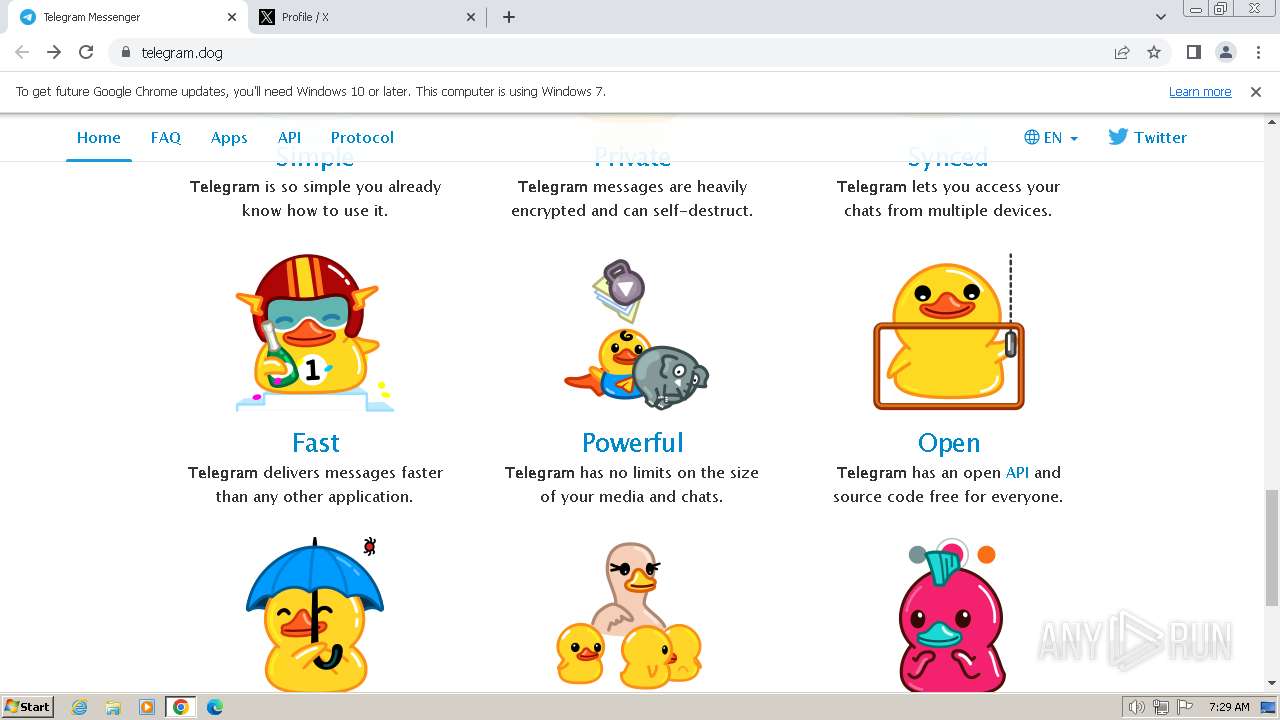Dismiss the Chrome update notification bar
1280x720 pixels.
tap(1256, 91)
